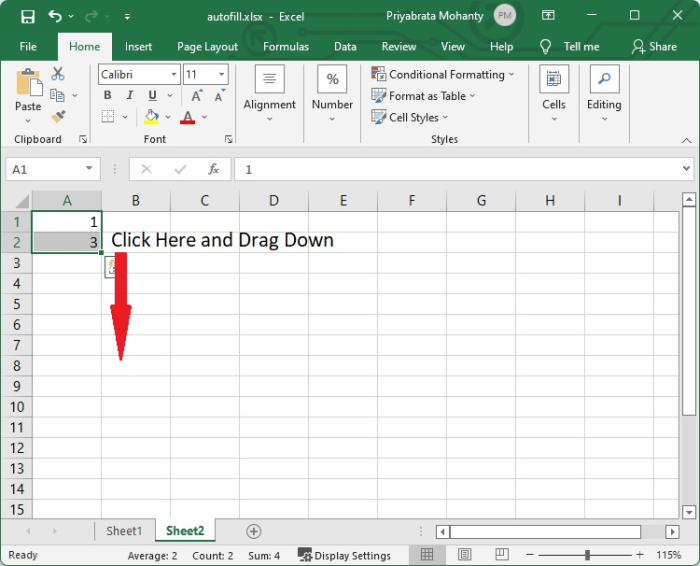Open the Help tab

(x=501, y=46)
